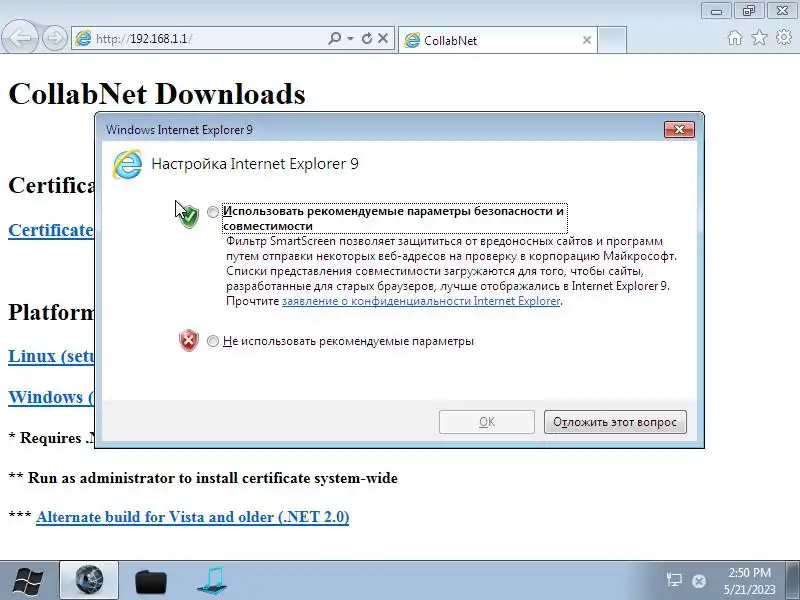The width and height of the screenshot is (800, 600).
Task: Click the page icon in the address bar
Action: pyautogui.click(x=84, y=39)
